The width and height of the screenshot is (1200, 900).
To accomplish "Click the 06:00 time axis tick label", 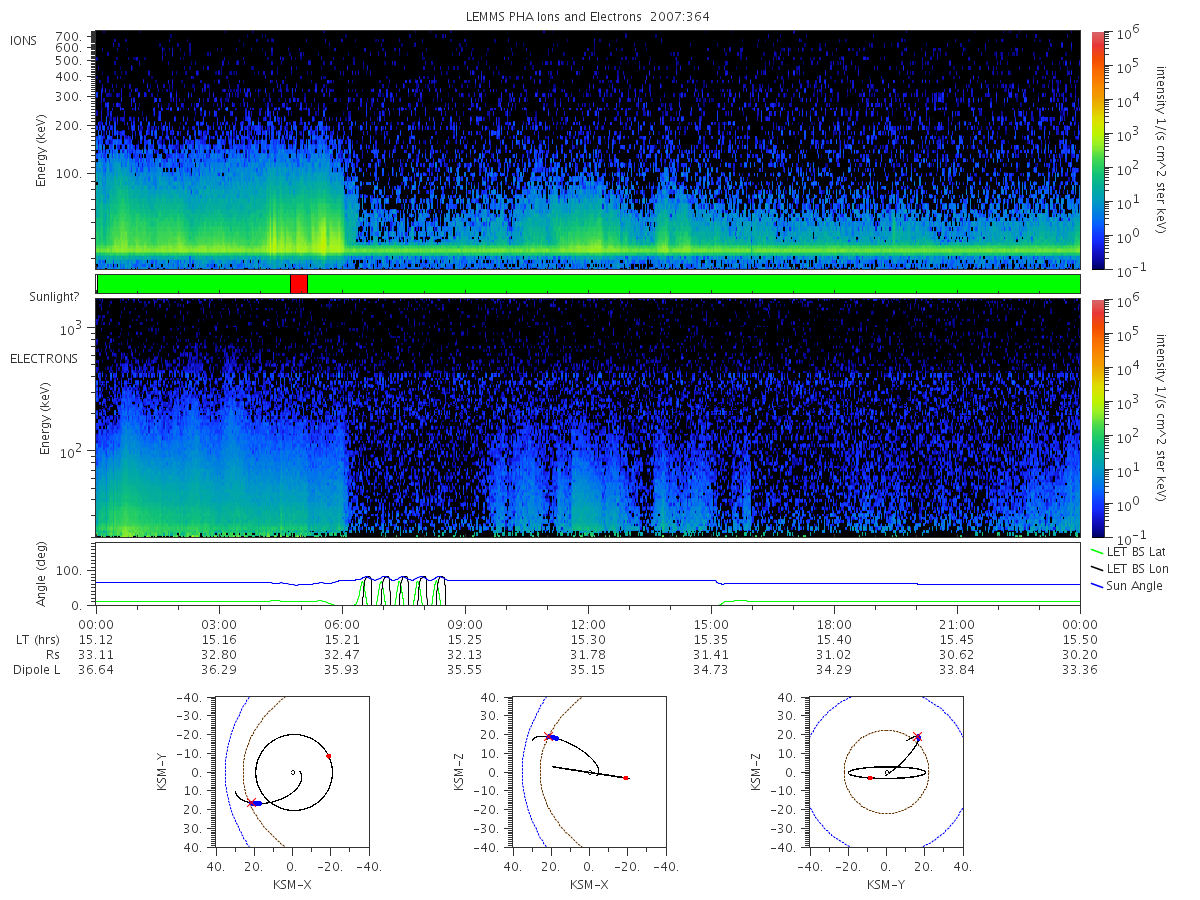I will [342, 621].
